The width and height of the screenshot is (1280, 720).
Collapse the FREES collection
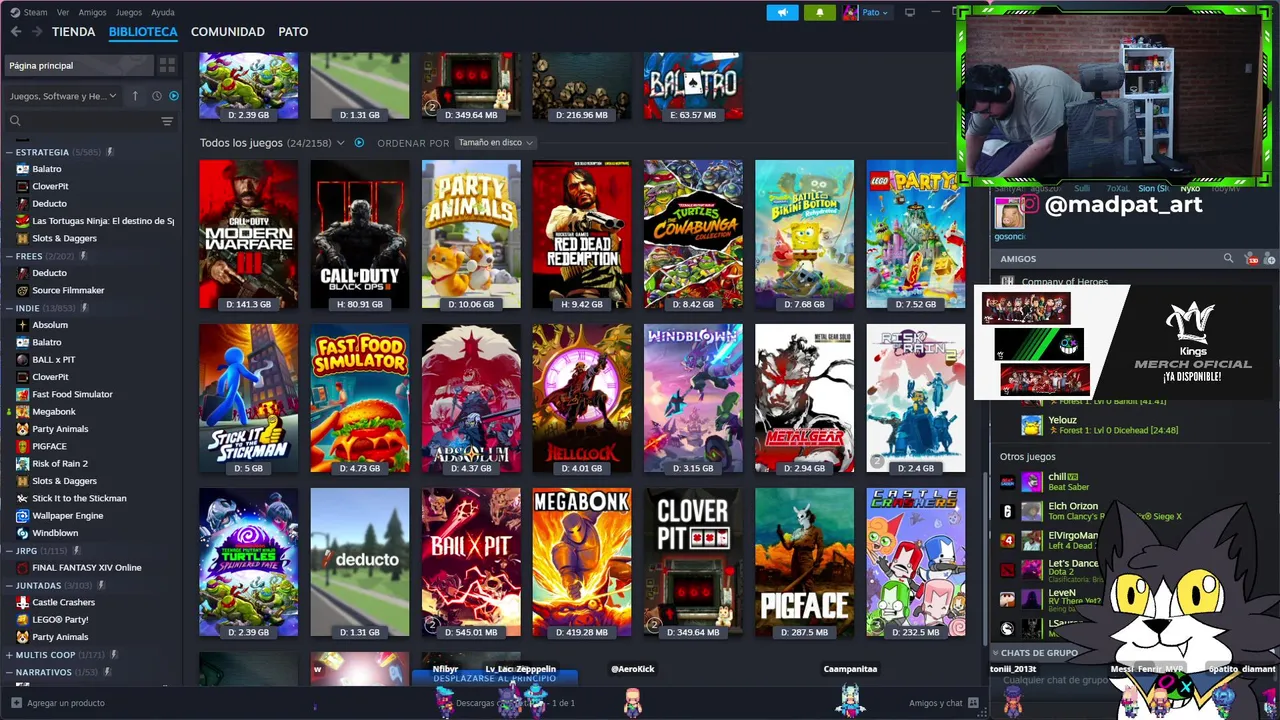pyautogui.click(x=9, y=256)
